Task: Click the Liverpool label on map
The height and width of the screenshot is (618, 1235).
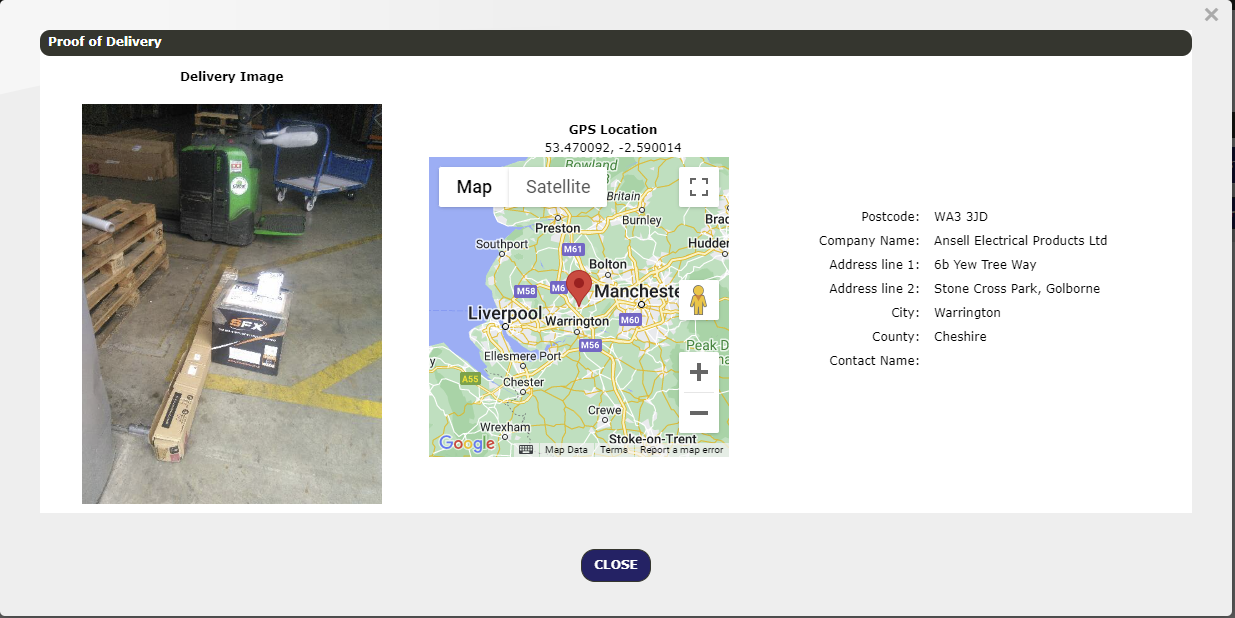Action: tap(504, 314)
